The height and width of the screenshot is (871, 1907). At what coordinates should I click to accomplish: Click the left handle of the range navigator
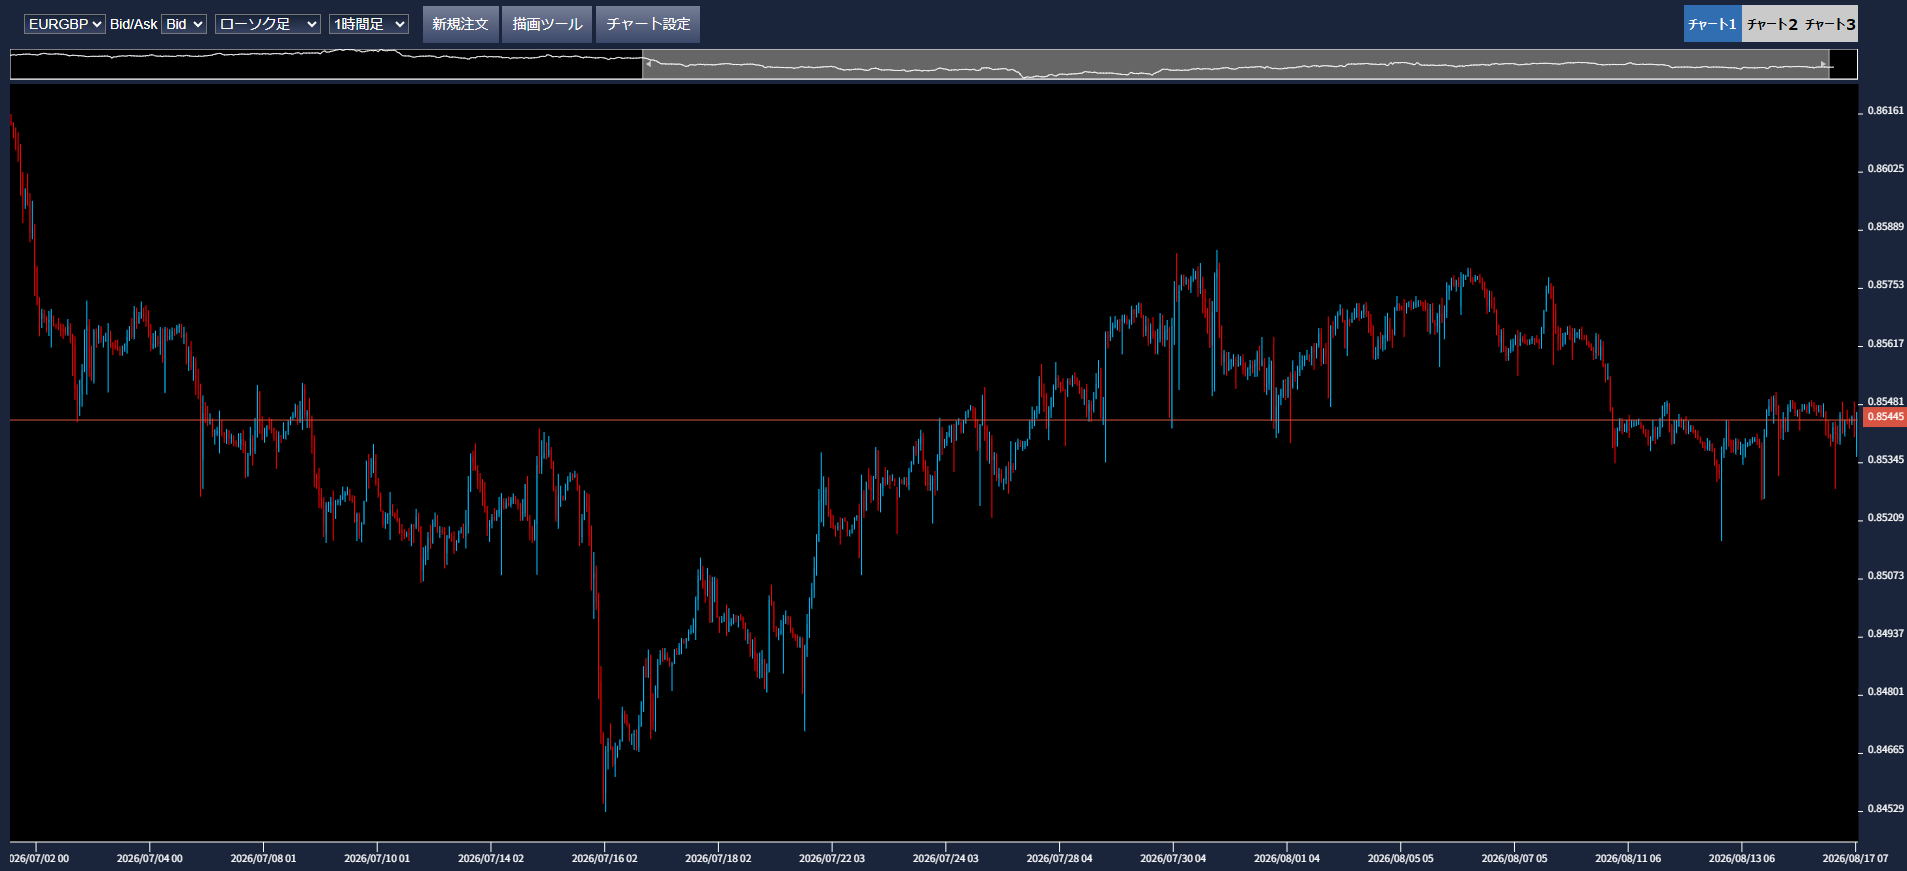[647, 64]
